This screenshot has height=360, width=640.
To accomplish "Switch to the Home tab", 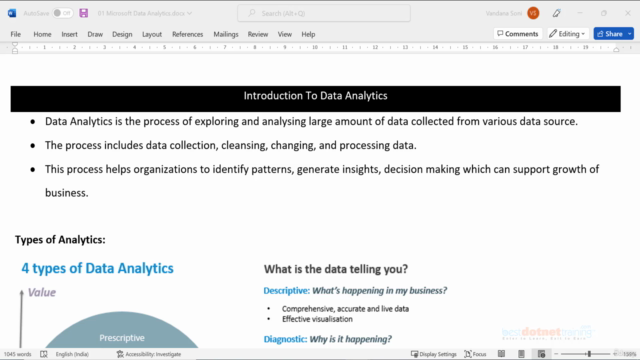I will tap(42, 34).
